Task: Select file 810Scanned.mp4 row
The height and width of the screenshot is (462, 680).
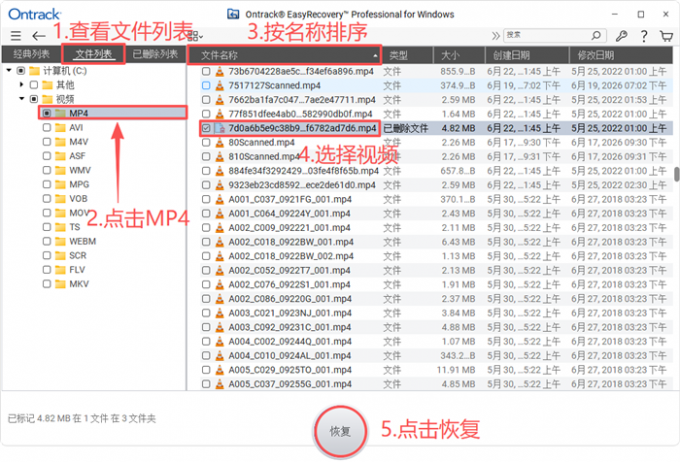Action: 436,157
